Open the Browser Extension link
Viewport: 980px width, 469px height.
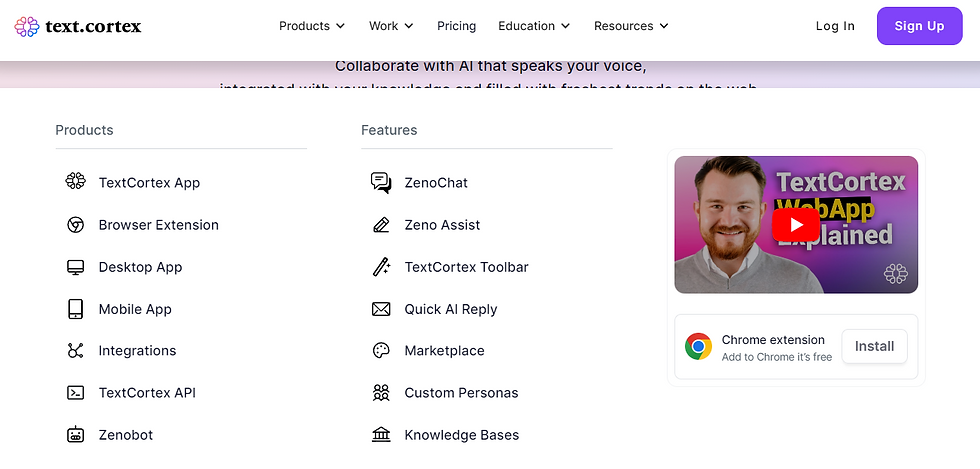coord(159,225)
